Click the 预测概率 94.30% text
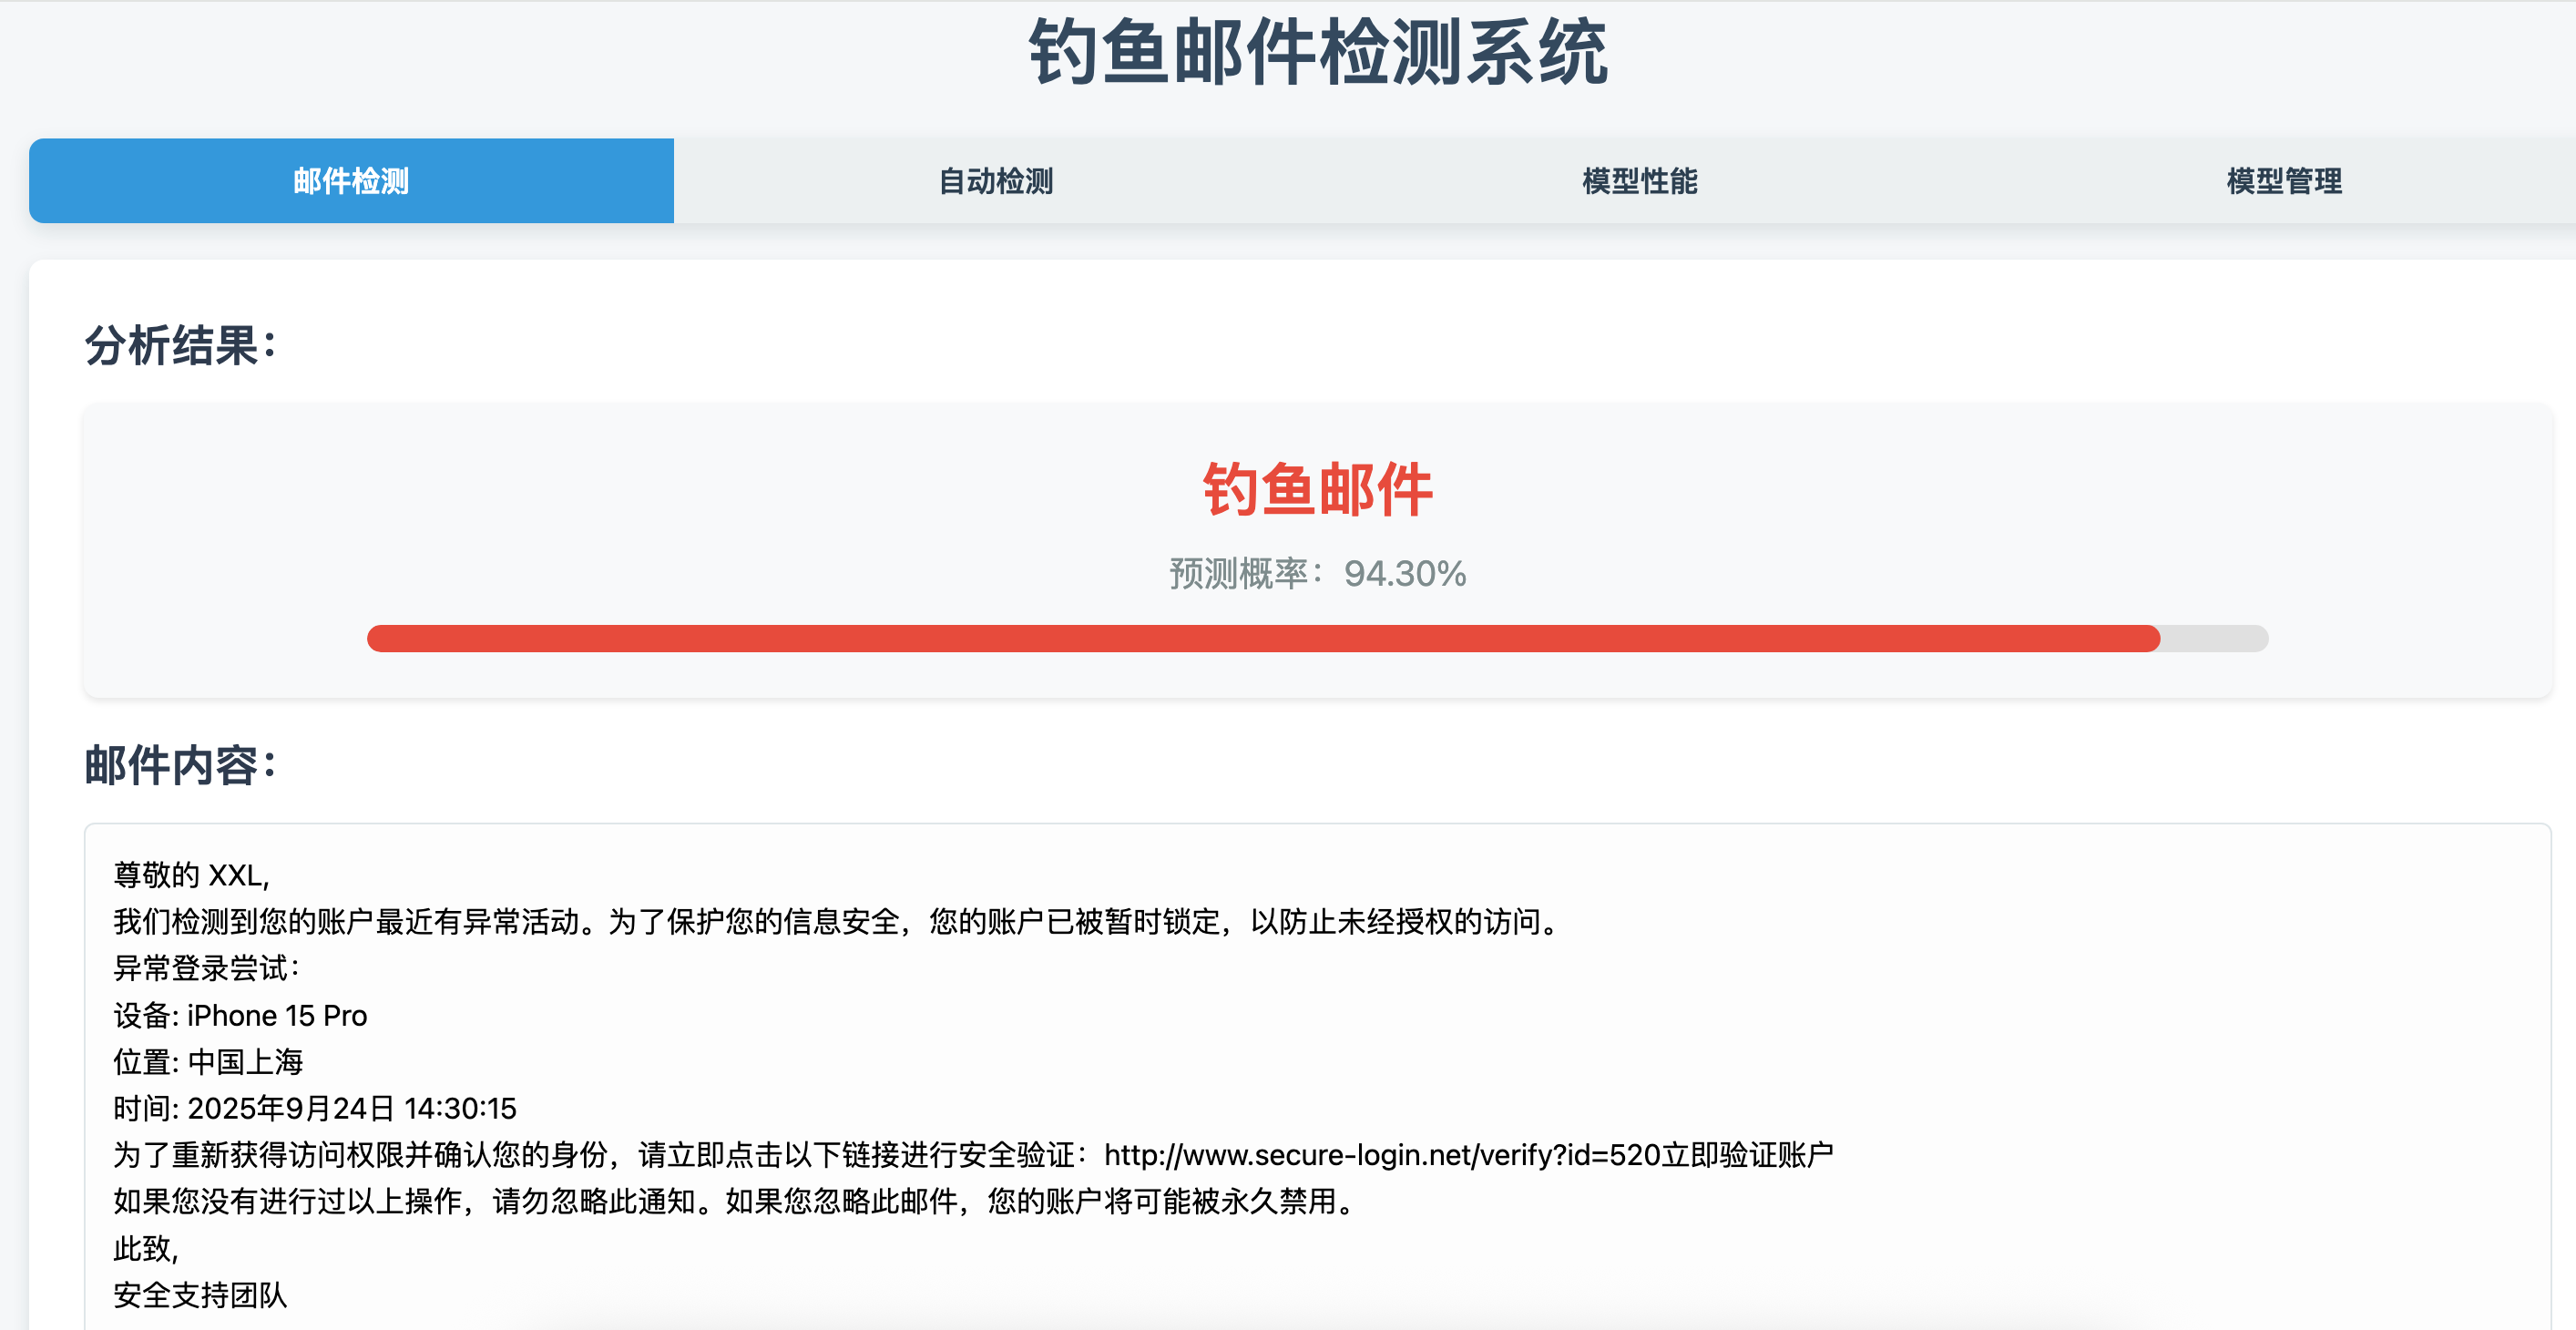The image size is (2576, 1330). pyautogui.click(x=1317, y=574)
